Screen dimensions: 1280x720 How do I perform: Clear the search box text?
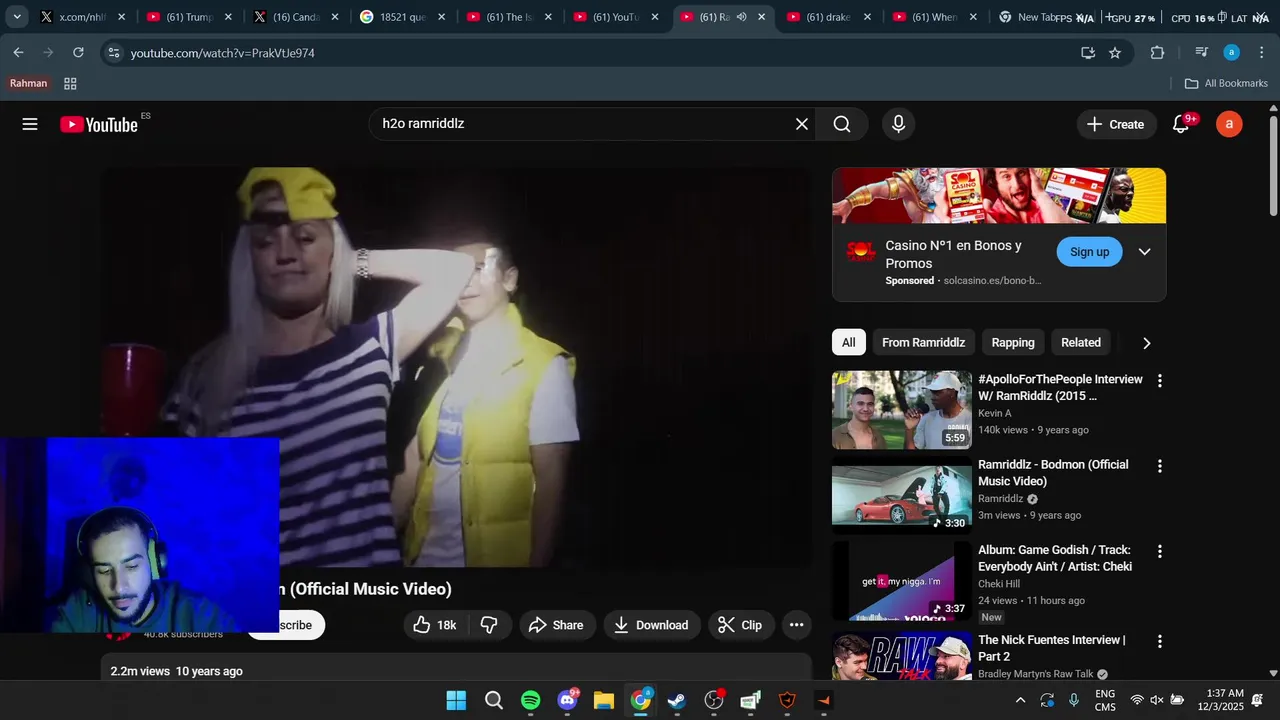coord(801,124)
